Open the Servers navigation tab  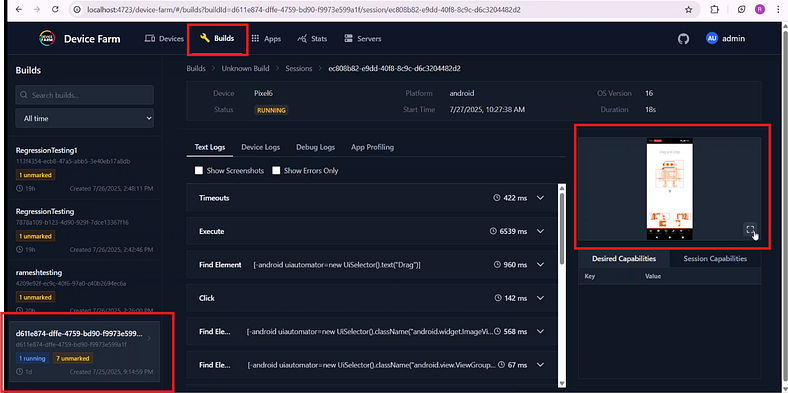tap(362, 39)
